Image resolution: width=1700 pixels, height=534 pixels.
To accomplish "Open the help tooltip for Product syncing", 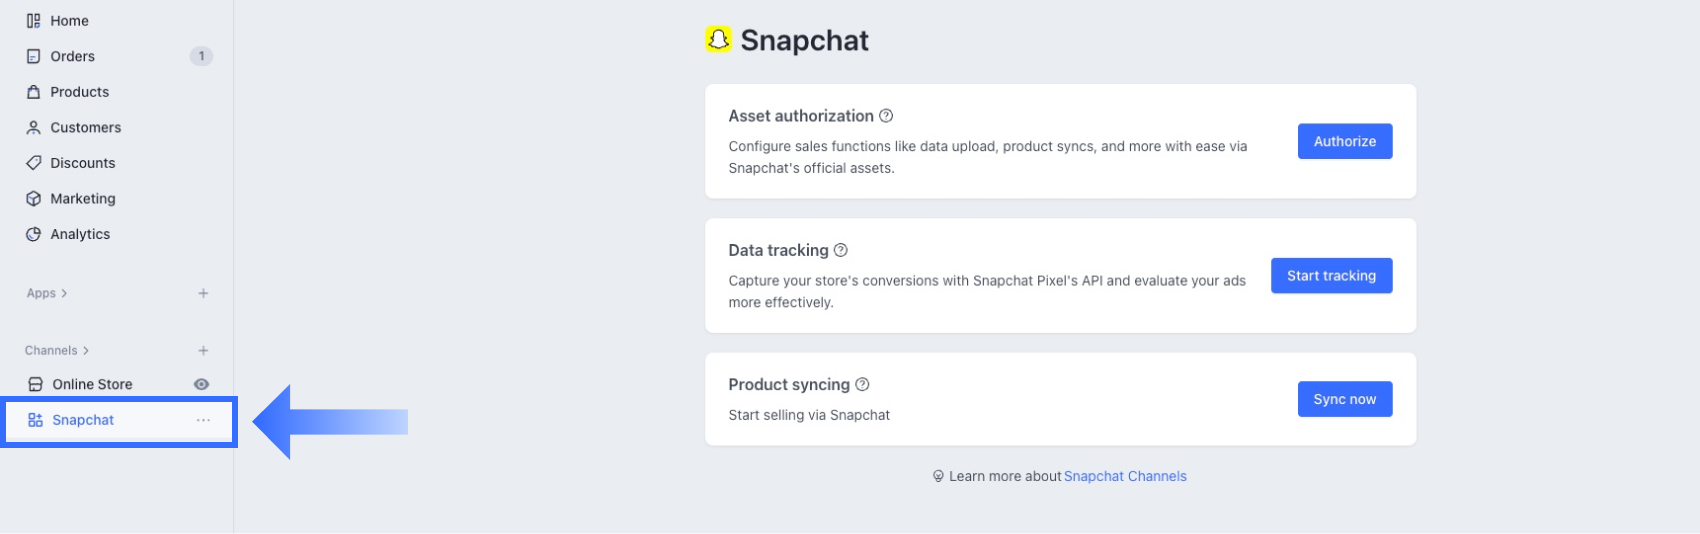I will (862, 384).
